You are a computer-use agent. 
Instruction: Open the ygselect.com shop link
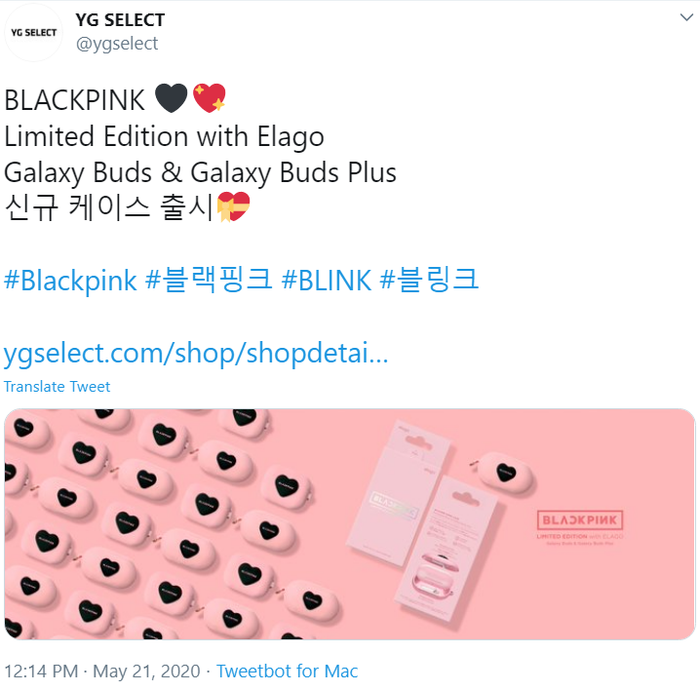pos(196,353)
